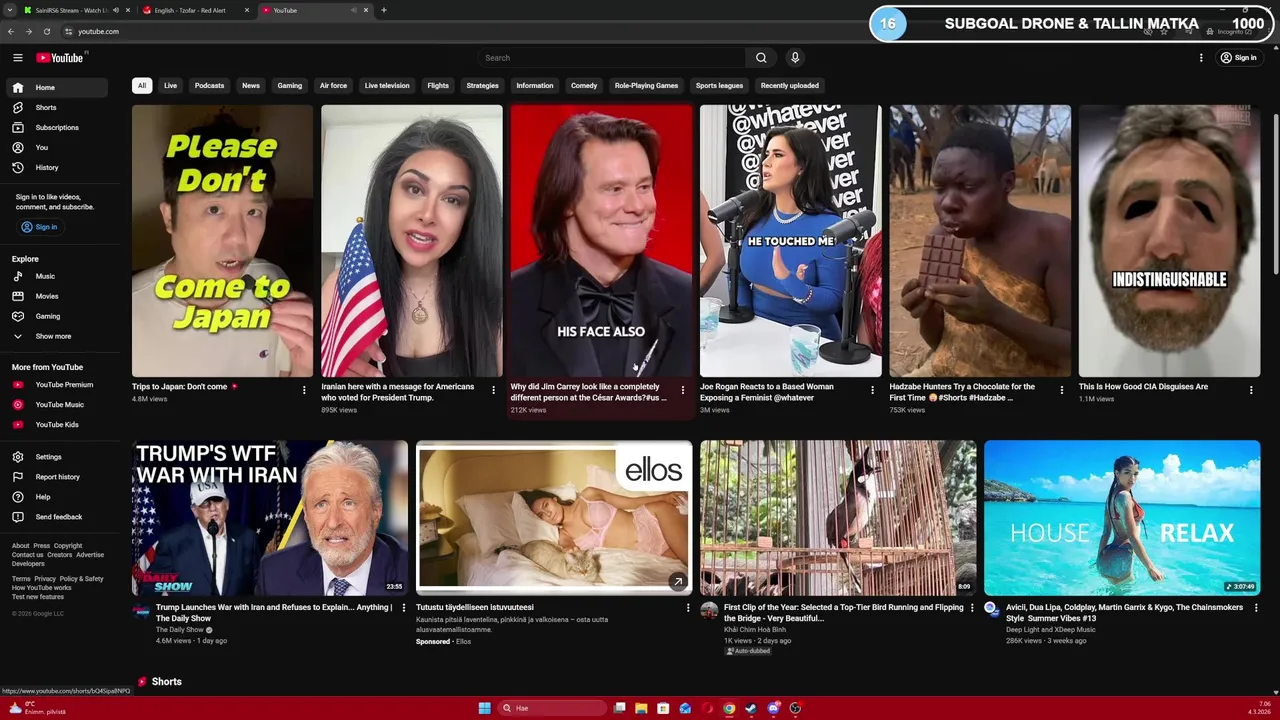Click the Windows taskbar search box
The width and height of the screenshot is (1280, 720).
553,708
